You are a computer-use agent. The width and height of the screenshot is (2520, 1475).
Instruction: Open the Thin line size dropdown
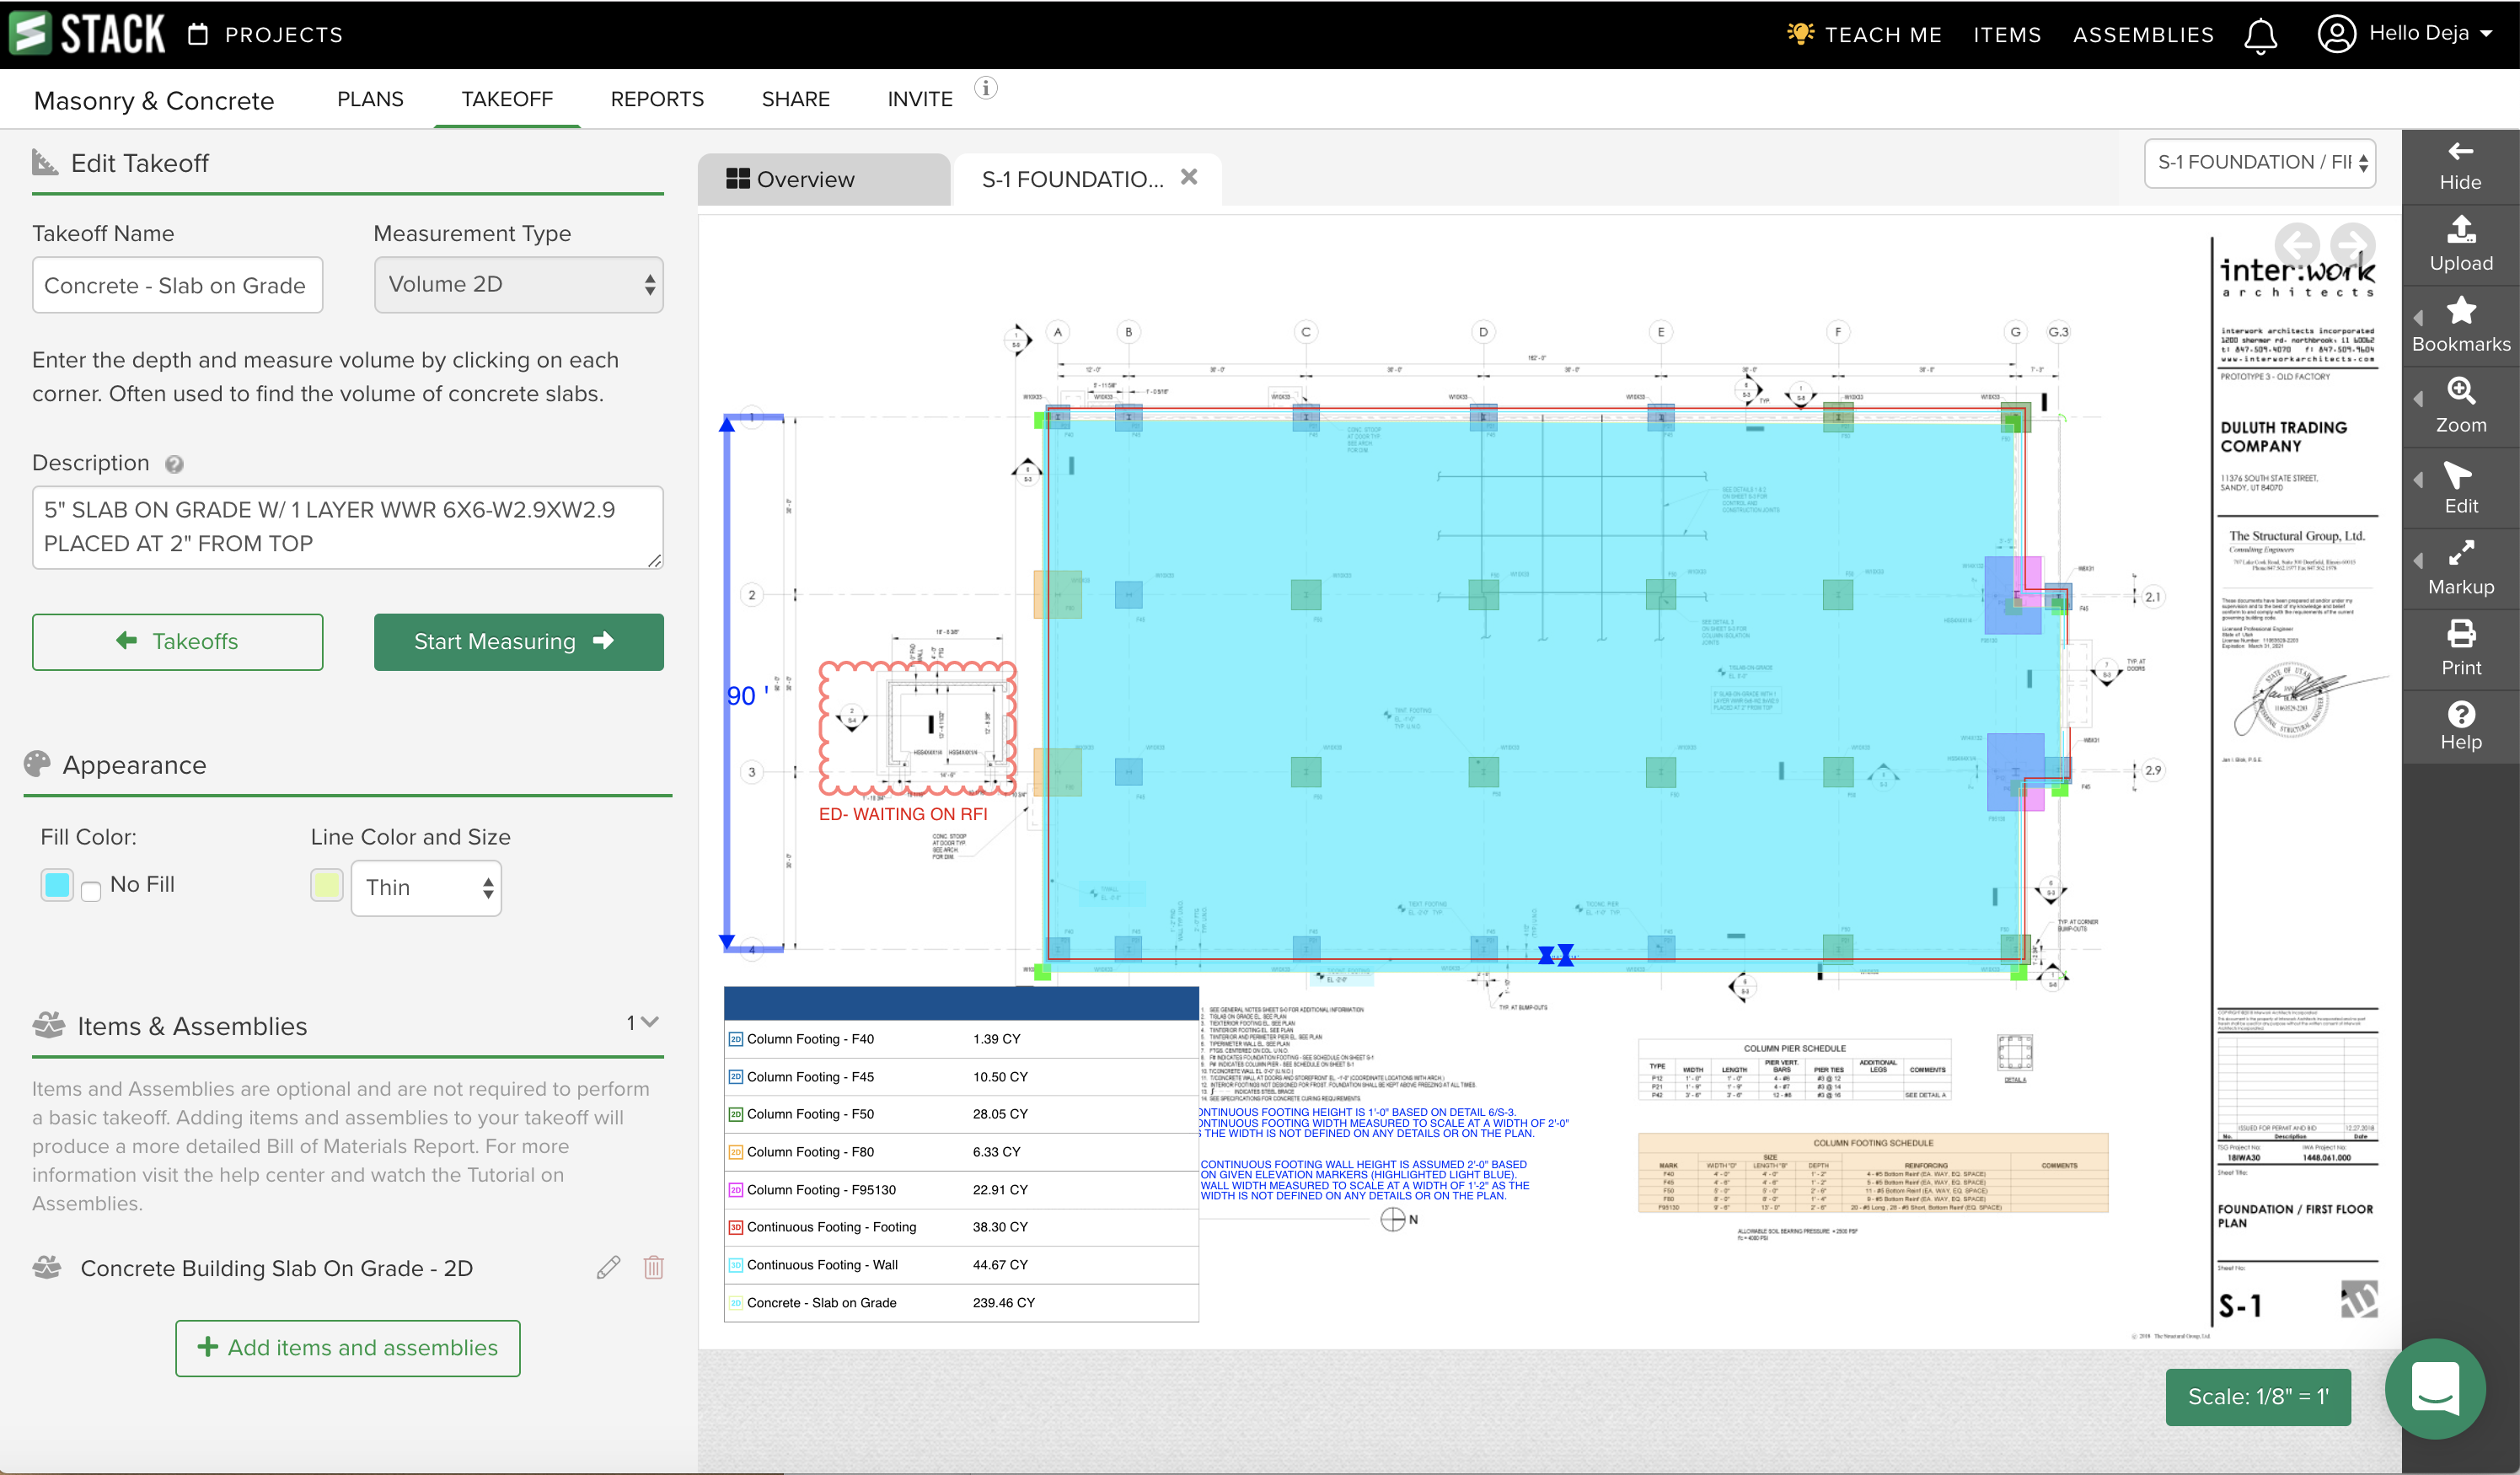click(x=425, y=887)
